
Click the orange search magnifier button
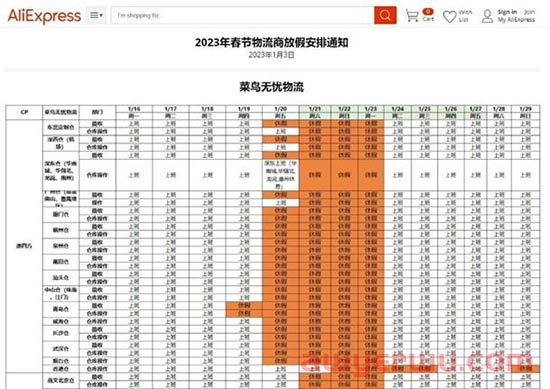[x=385, y=15]
